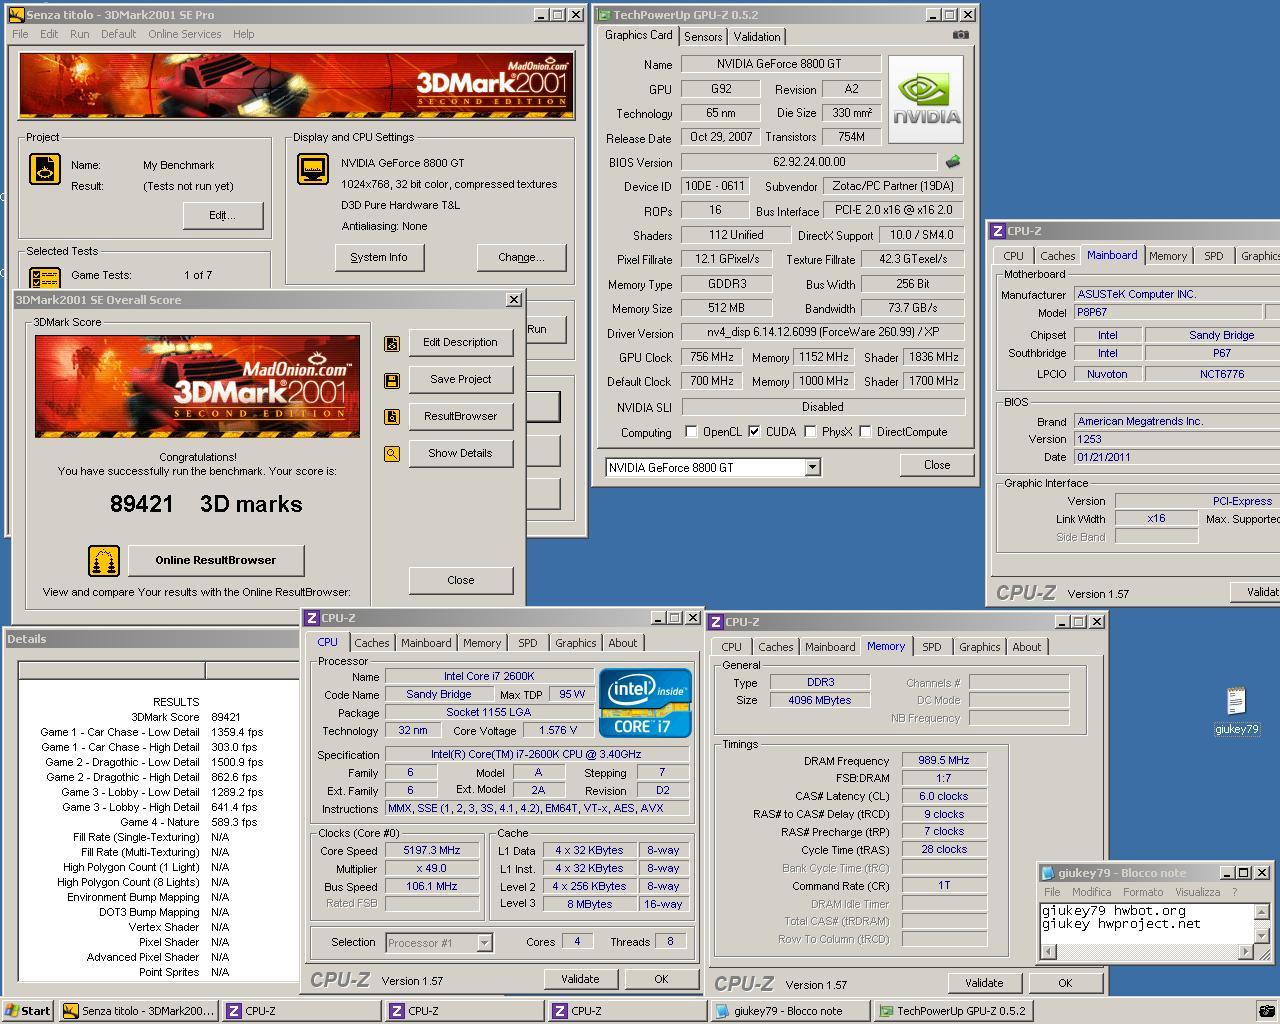1280x1024 pixels.
Task: Switch to 3DMark2001 in the taskbar
Action: (138, 1011)
